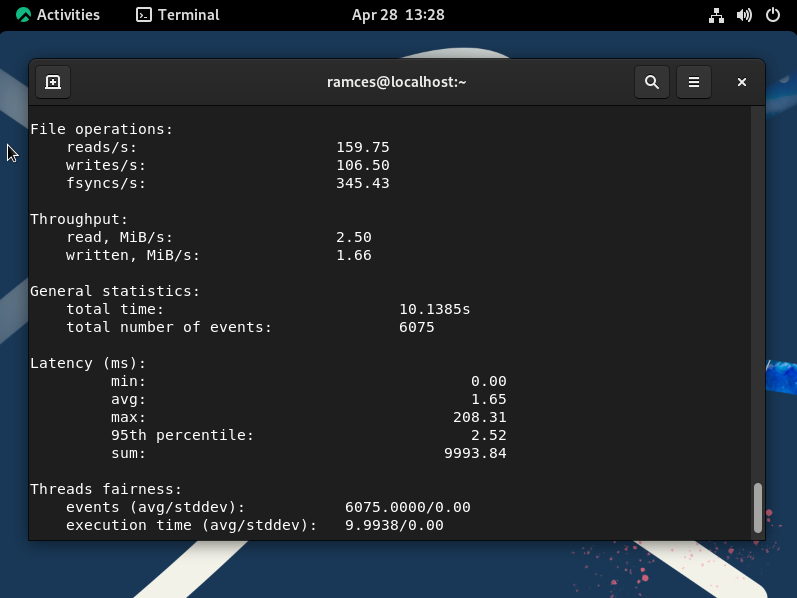Click the "File operations:" heading

click(102, 129)
